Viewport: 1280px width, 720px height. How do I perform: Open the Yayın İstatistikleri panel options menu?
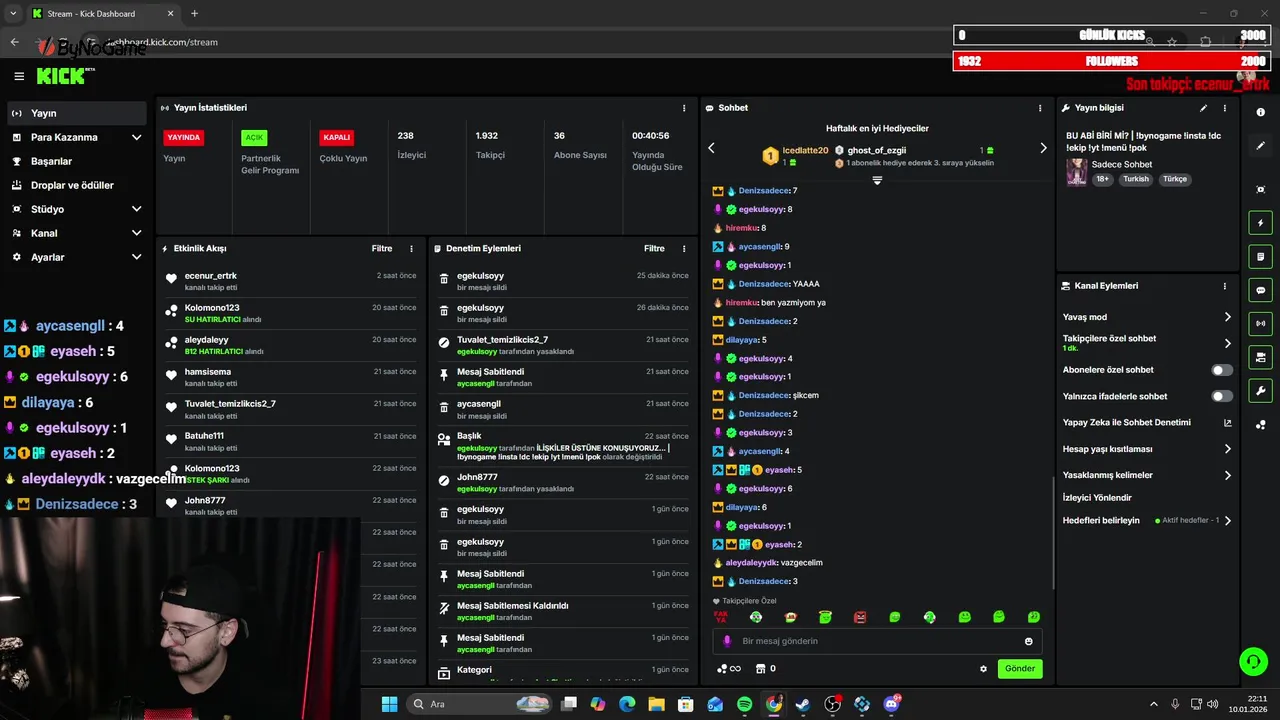(x=684, y=108)
